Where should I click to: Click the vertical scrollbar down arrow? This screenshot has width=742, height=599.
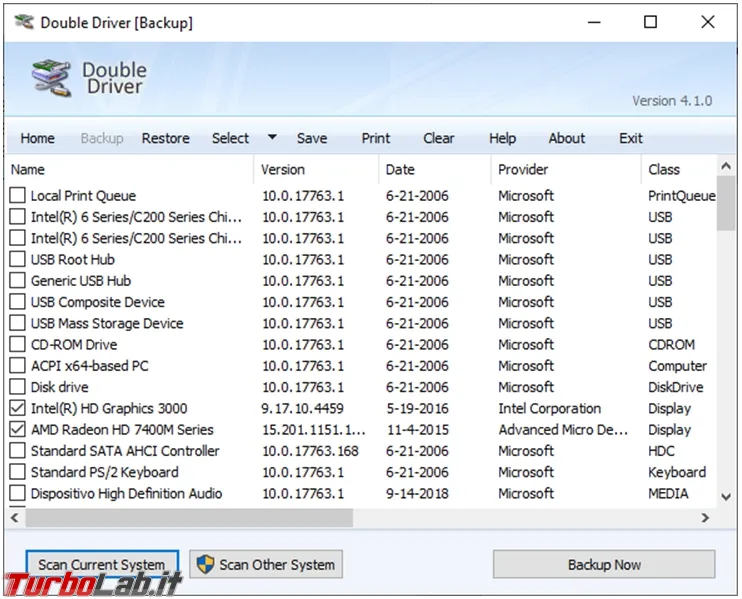(x=726, y=497)
